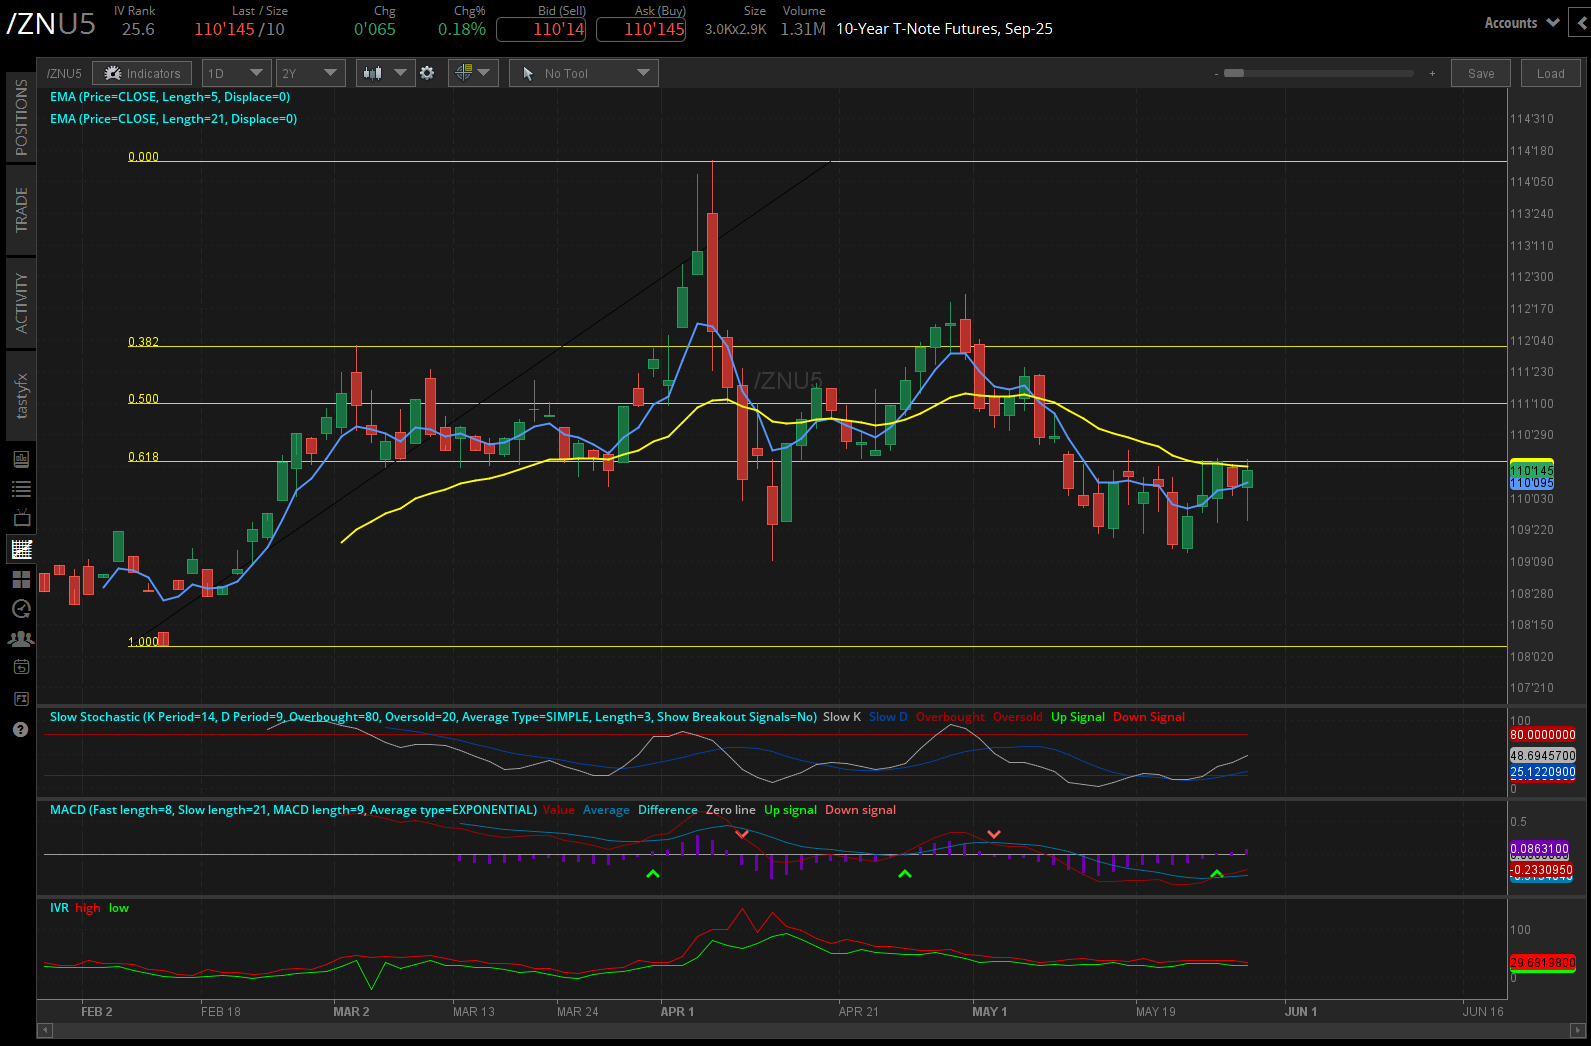Select the chart grid icon in sidebar
The height and width of the screenshot is (1046, 1591).
21,548
